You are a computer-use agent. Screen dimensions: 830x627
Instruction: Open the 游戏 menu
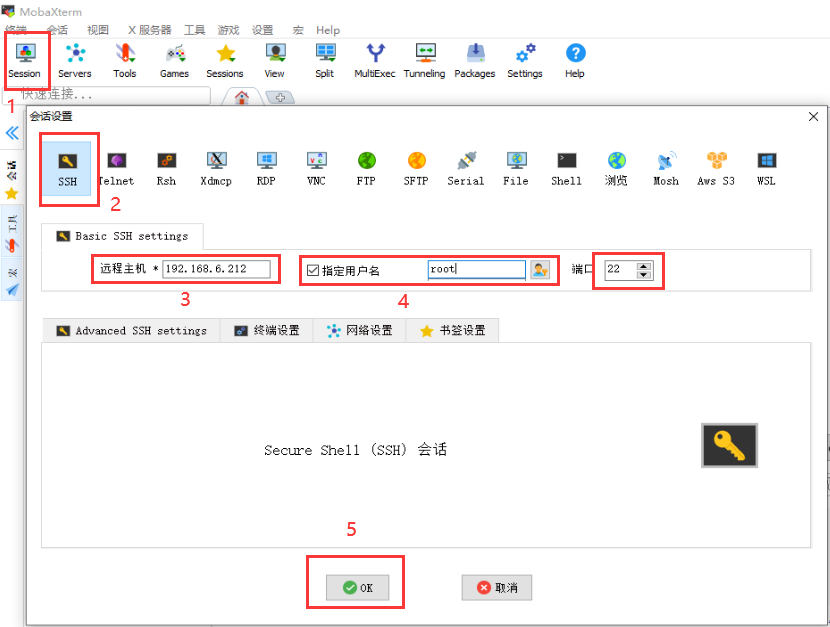point(229,30)
